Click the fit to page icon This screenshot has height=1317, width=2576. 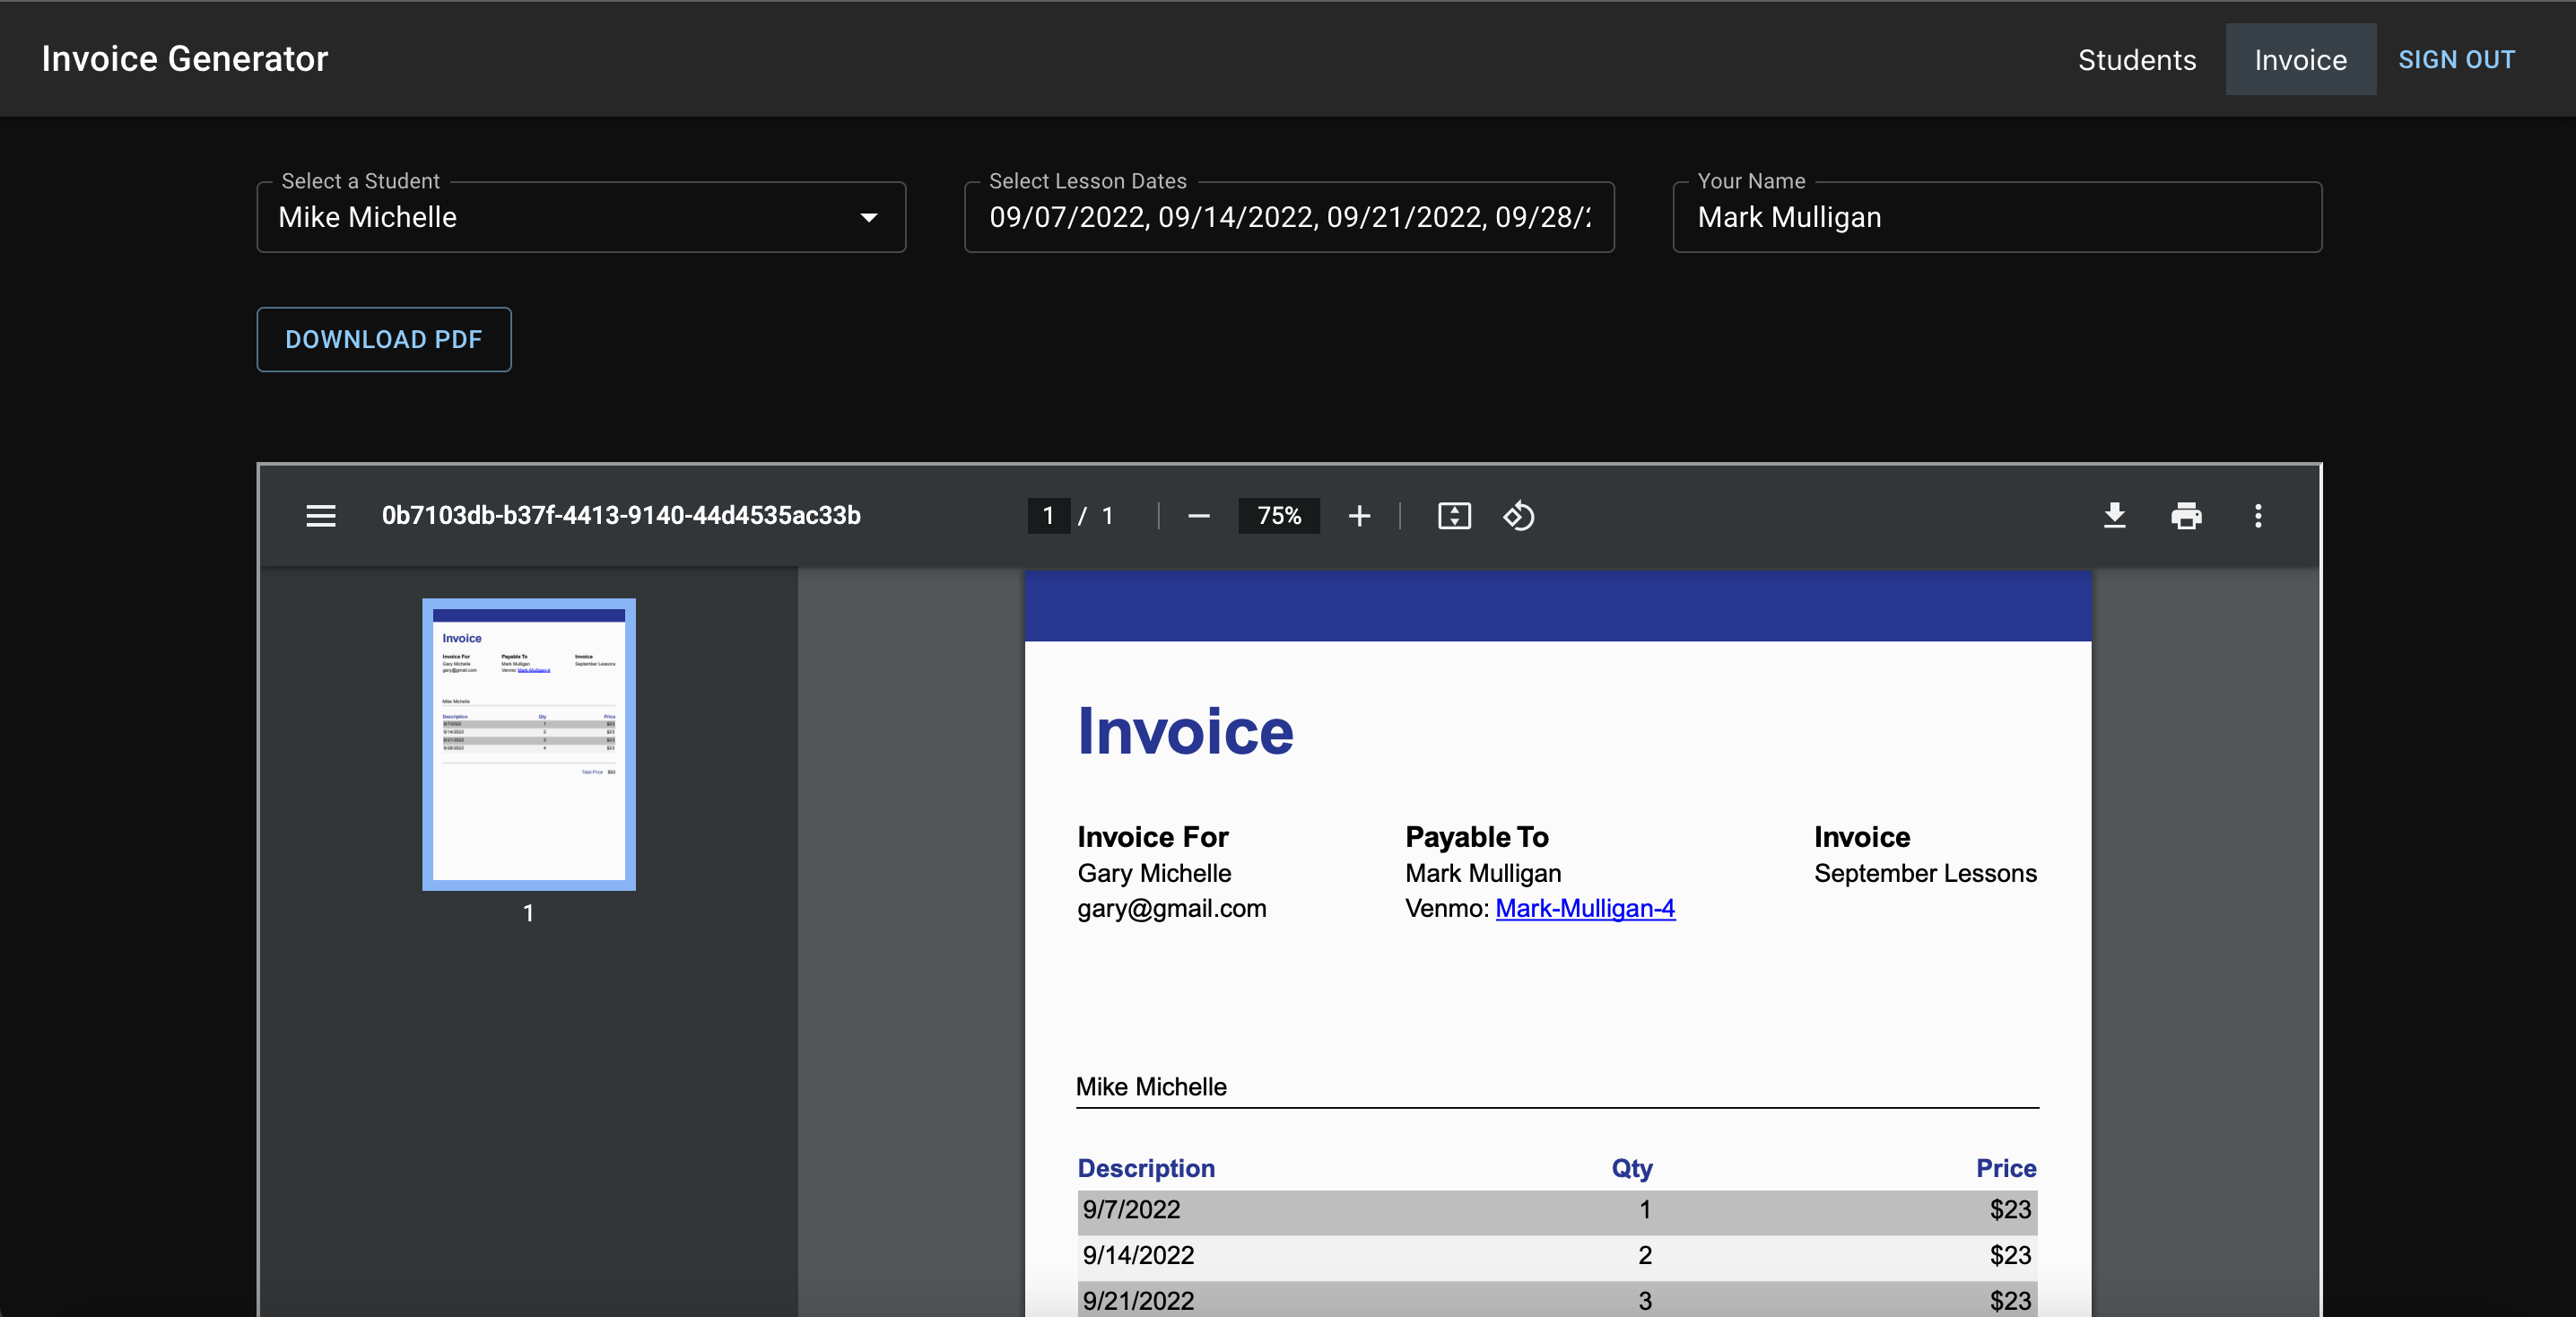coord(1454,516)
